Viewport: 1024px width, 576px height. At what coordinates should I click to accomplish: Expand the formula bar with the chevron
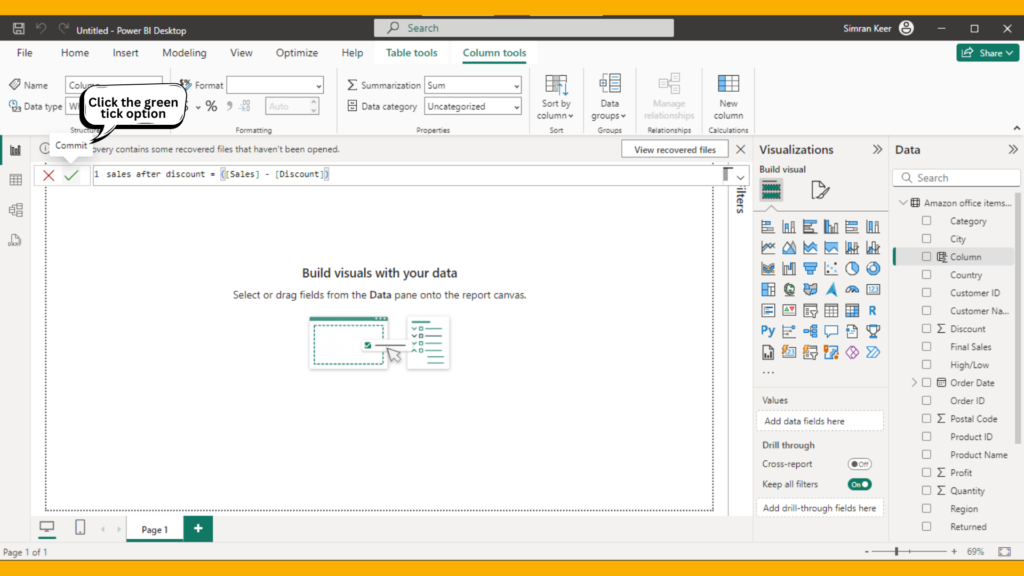pos(740,177)
